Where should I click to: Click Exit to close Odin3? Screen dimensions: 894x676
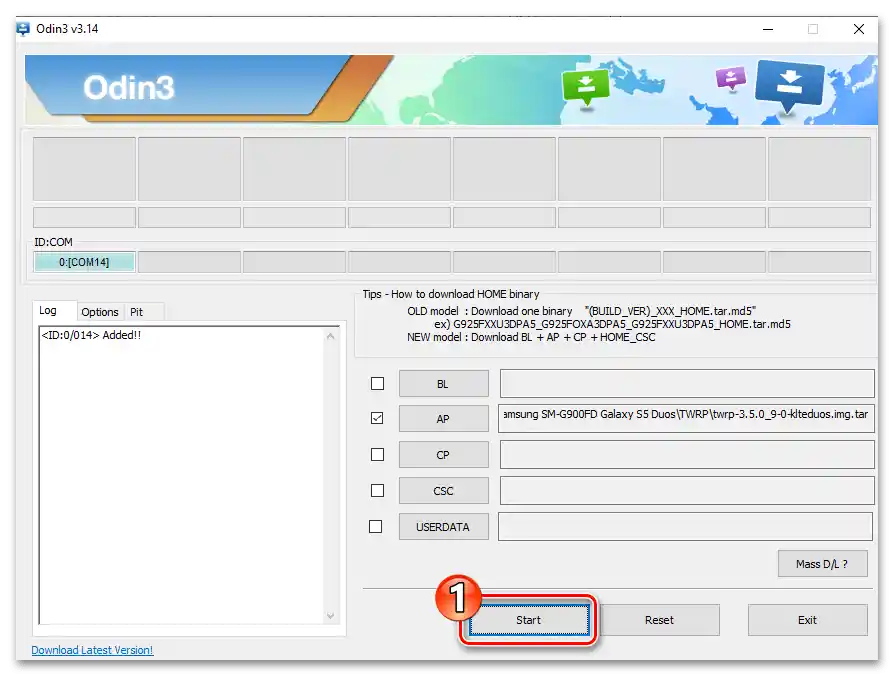[807, 620]
